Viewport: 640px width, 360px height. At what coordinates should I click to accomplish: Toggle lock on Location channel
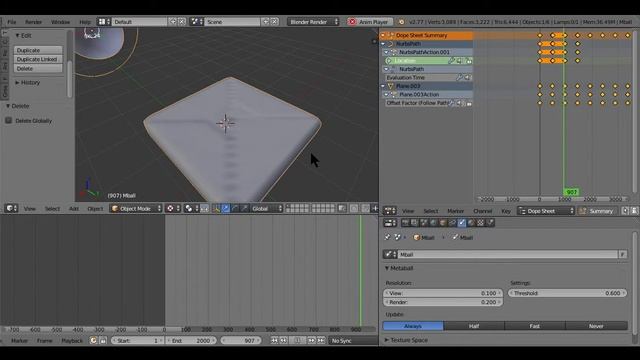click(x=469, y=61)
